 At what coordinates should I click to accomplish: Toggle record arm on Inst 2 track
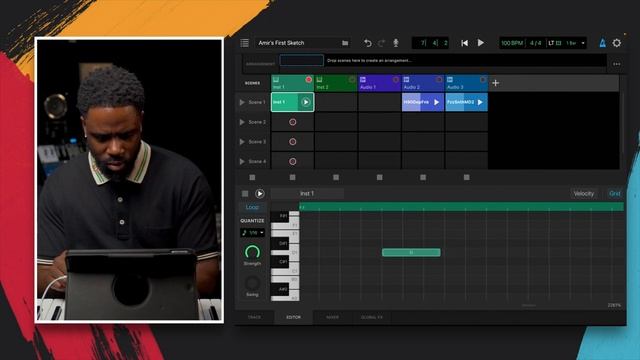pyautogui.click(x=352, y=80)
